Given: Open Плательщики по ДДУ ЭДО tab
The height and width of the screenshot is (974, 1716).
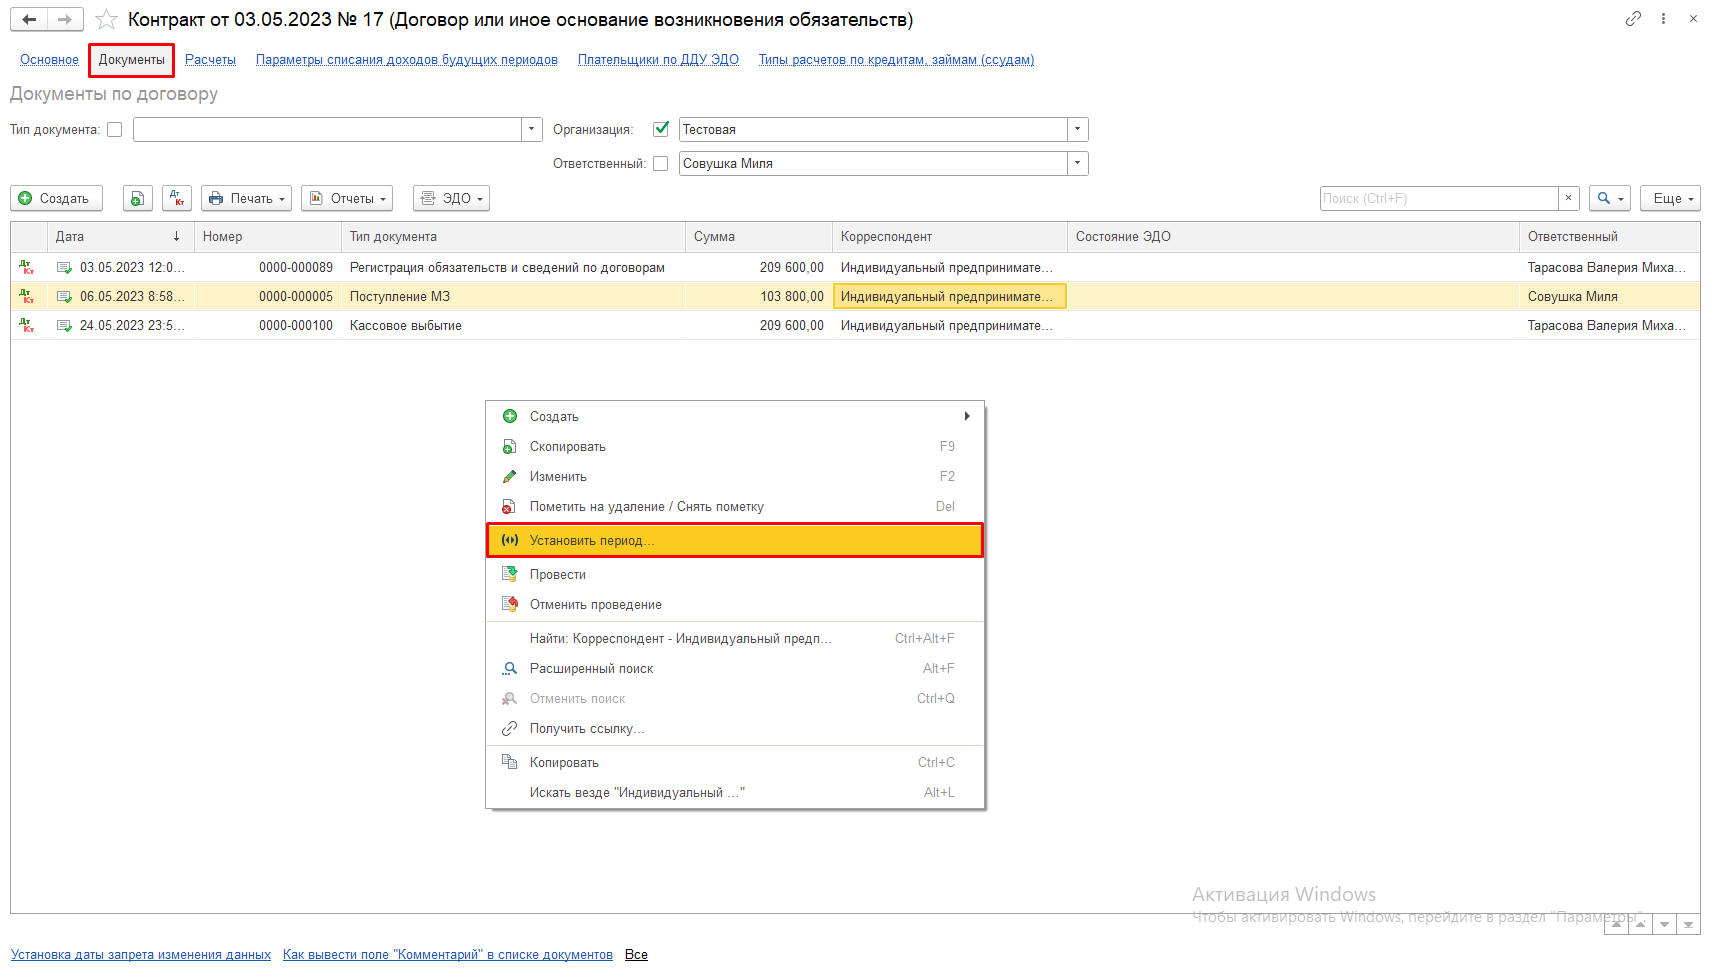Looking at the screenshot, I should point(658,60).
